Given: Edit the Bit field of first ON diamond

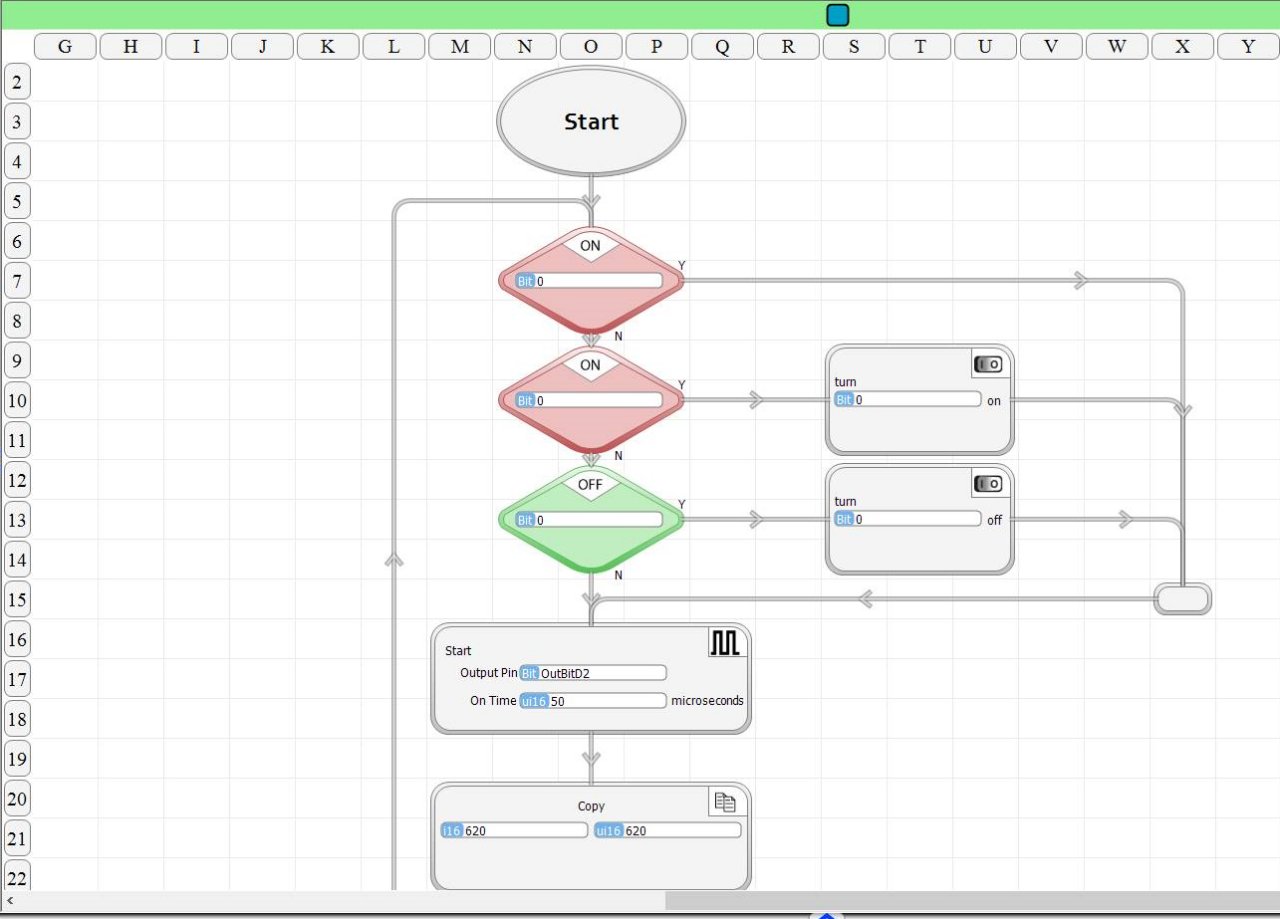Looking at the screenshot, I should coord(590,281).
